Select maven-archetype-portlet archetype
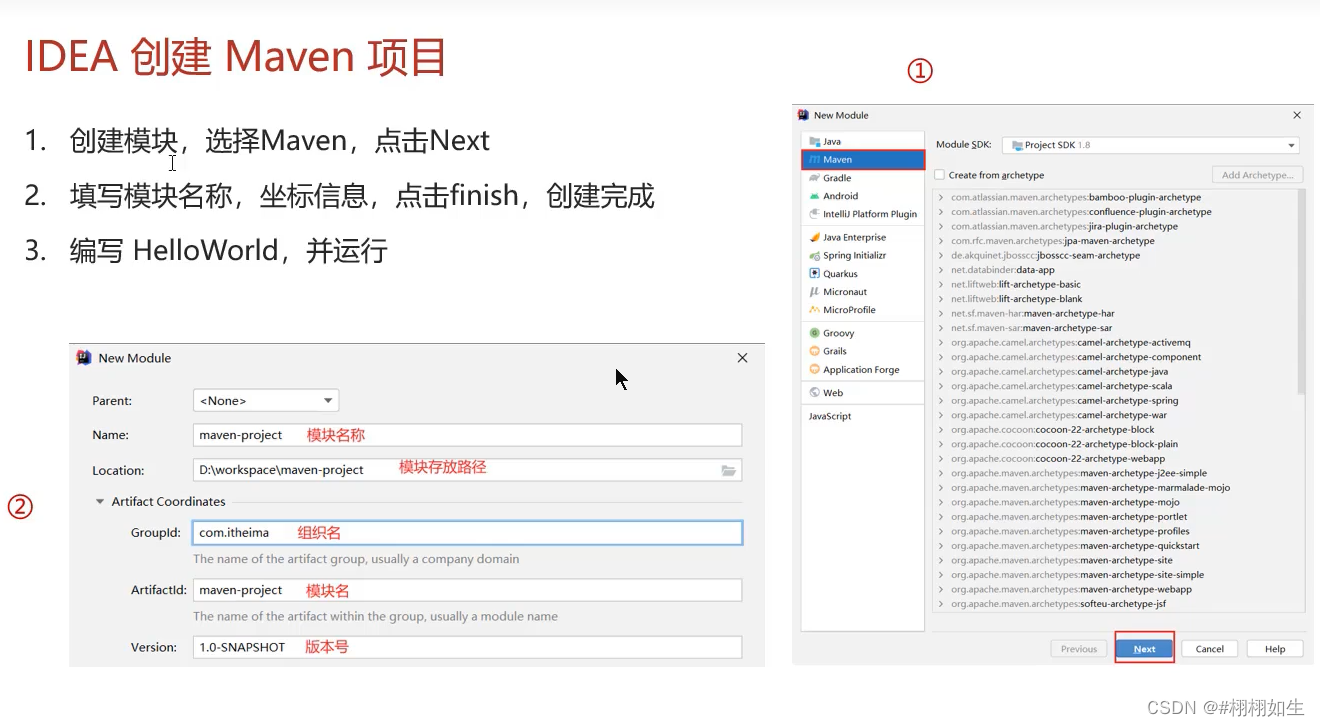This screenshot has width=1320, height=726. pos(1067,517)
